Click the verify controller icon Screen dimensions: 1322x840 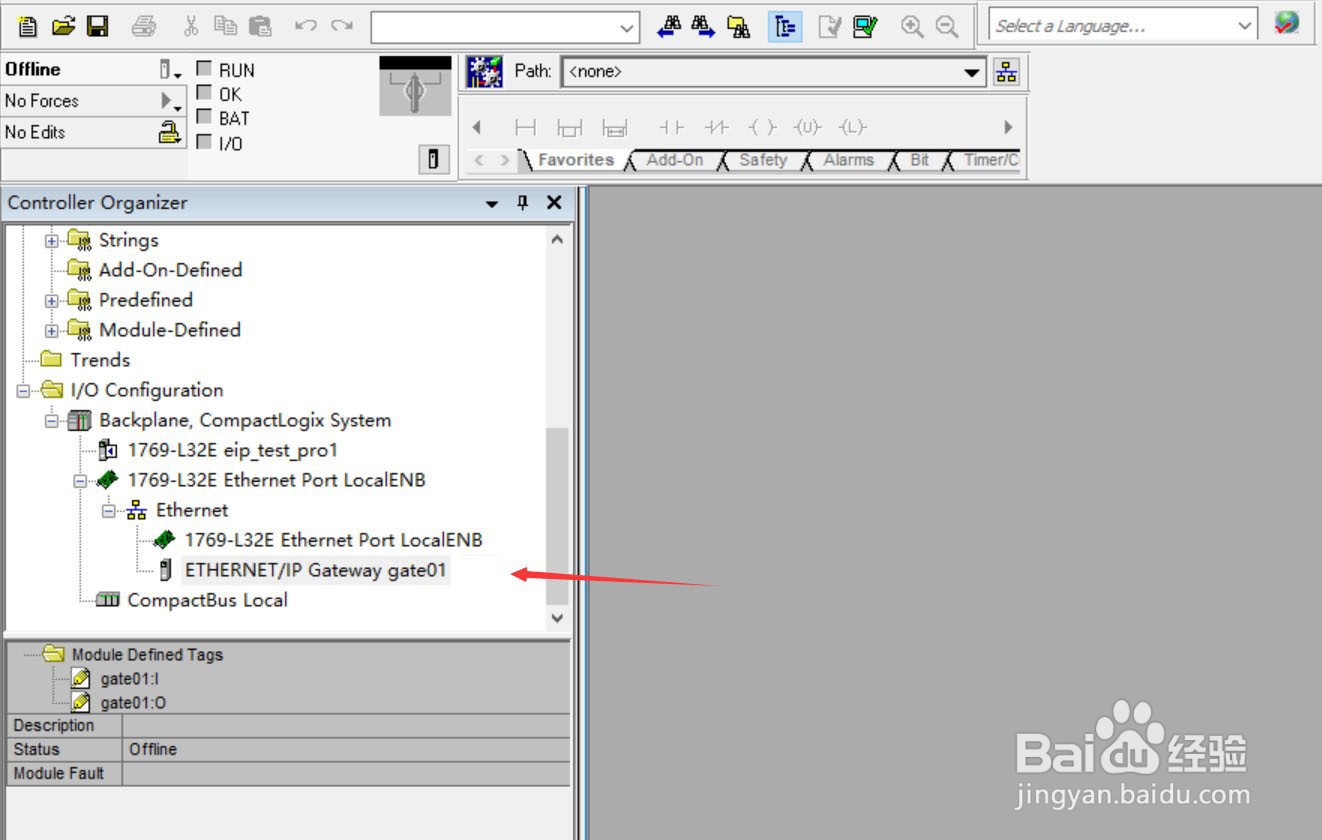pos(865,27)
